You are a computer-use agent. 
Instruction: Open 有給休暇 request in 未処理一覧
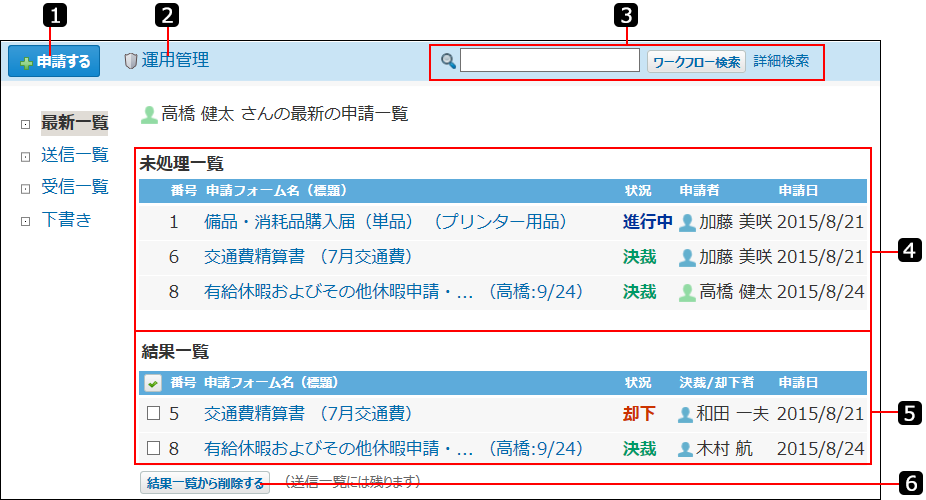[393, 292]
